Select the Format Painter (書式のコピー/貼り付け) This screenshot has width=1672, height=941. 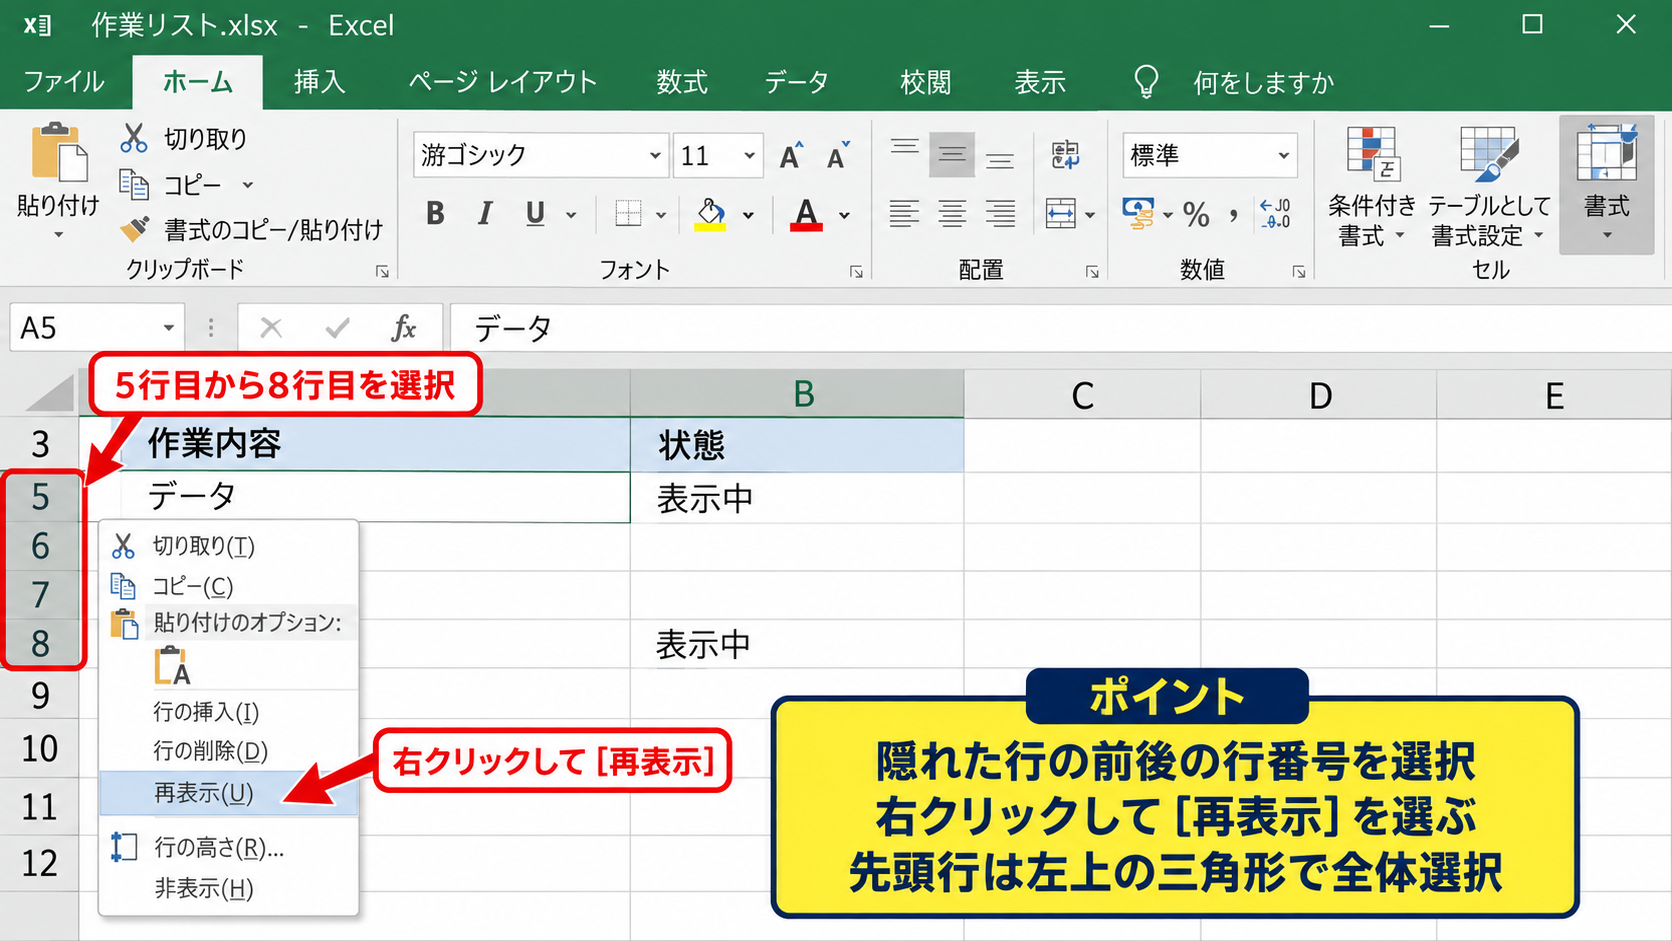[252, 230]
